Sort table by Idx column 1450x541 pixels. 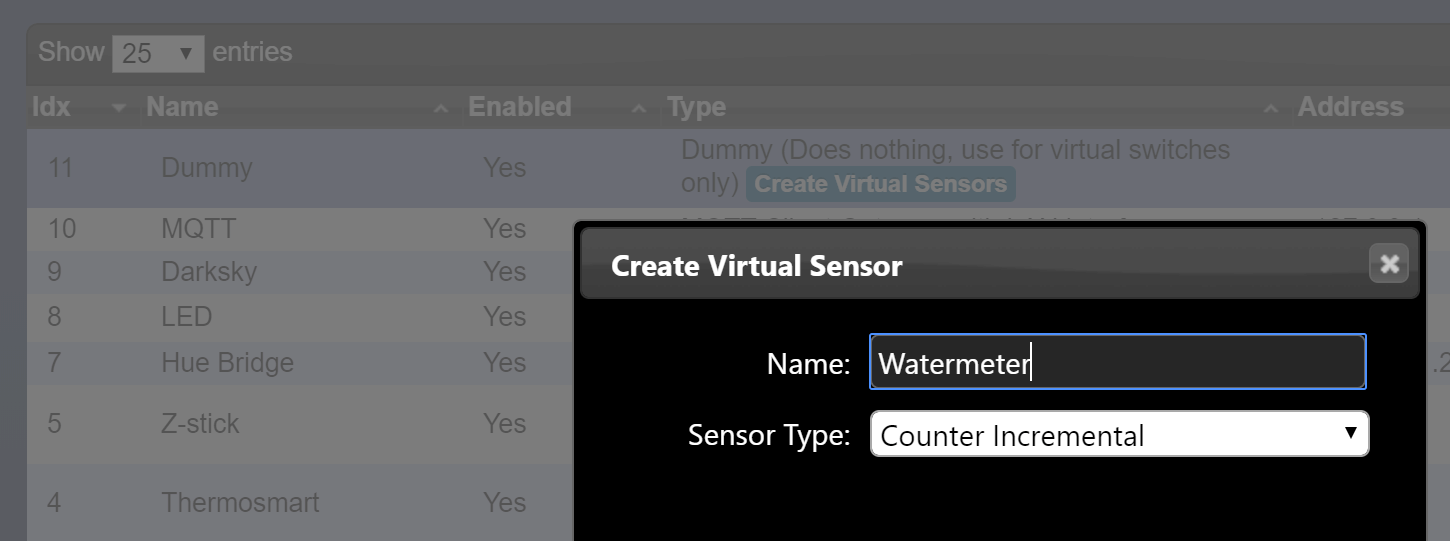tap(51, 107)
